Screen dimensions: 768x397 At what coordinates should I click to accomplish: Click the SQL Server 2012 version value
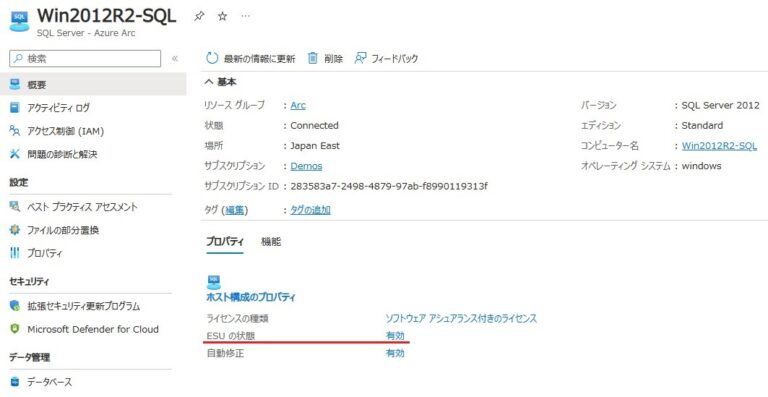coord(720,105)
